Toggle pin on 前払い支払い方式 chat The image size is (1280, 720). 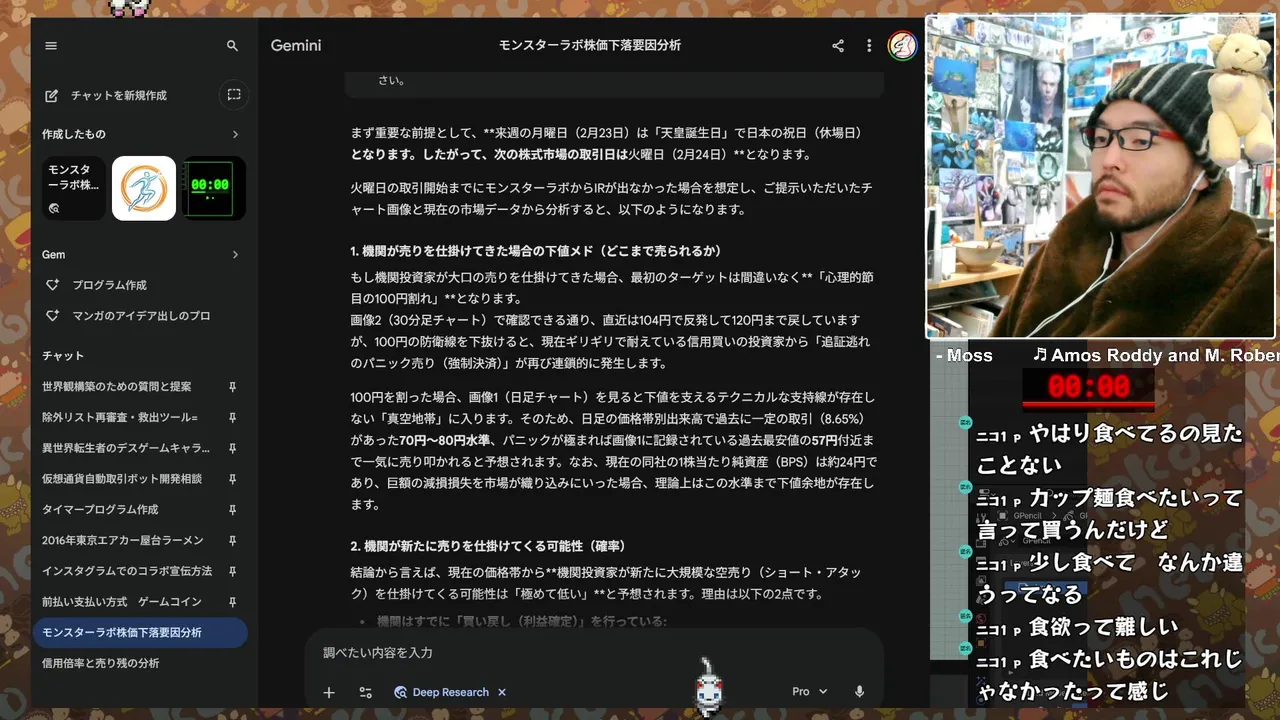click(x=232, y=602)
